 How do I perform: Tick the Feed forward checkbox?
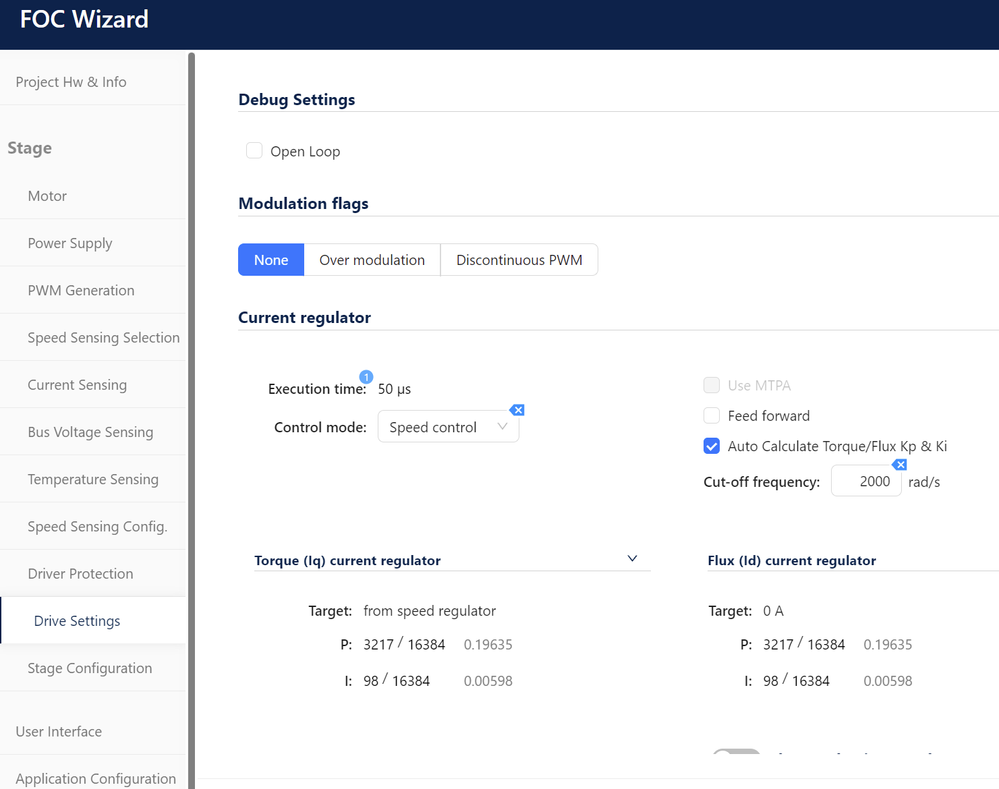click(712, 415)
